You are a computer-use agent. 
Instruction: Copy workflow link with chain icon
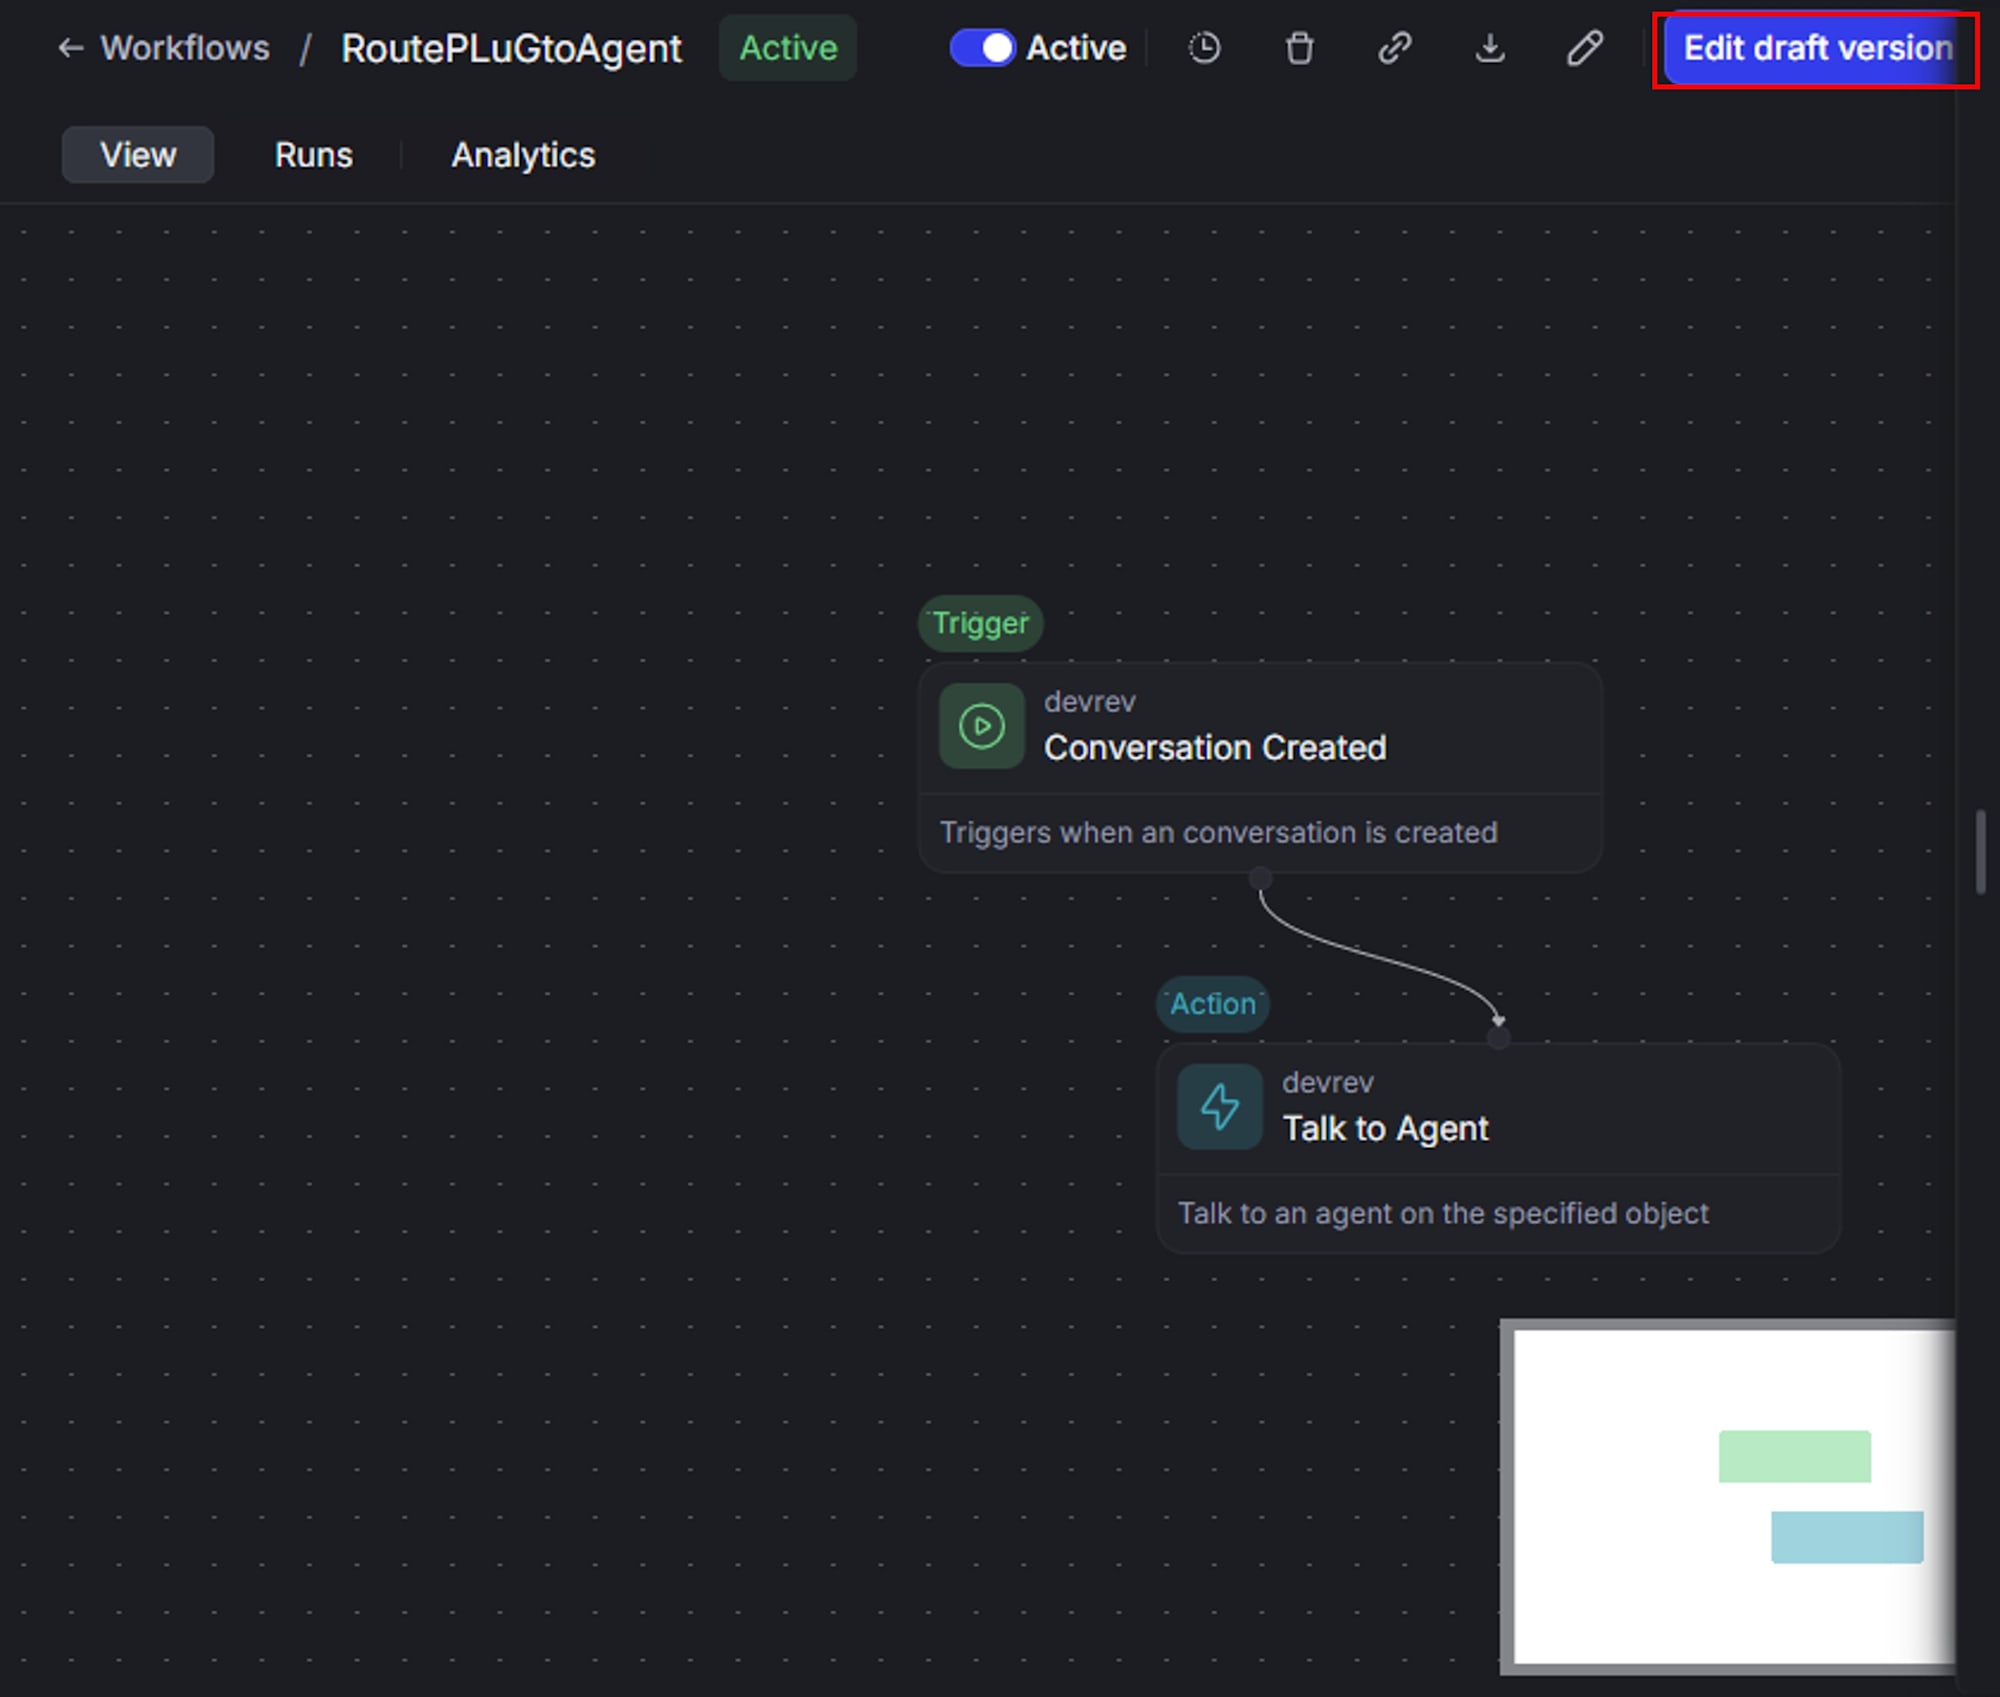(x=1394, y=48)
